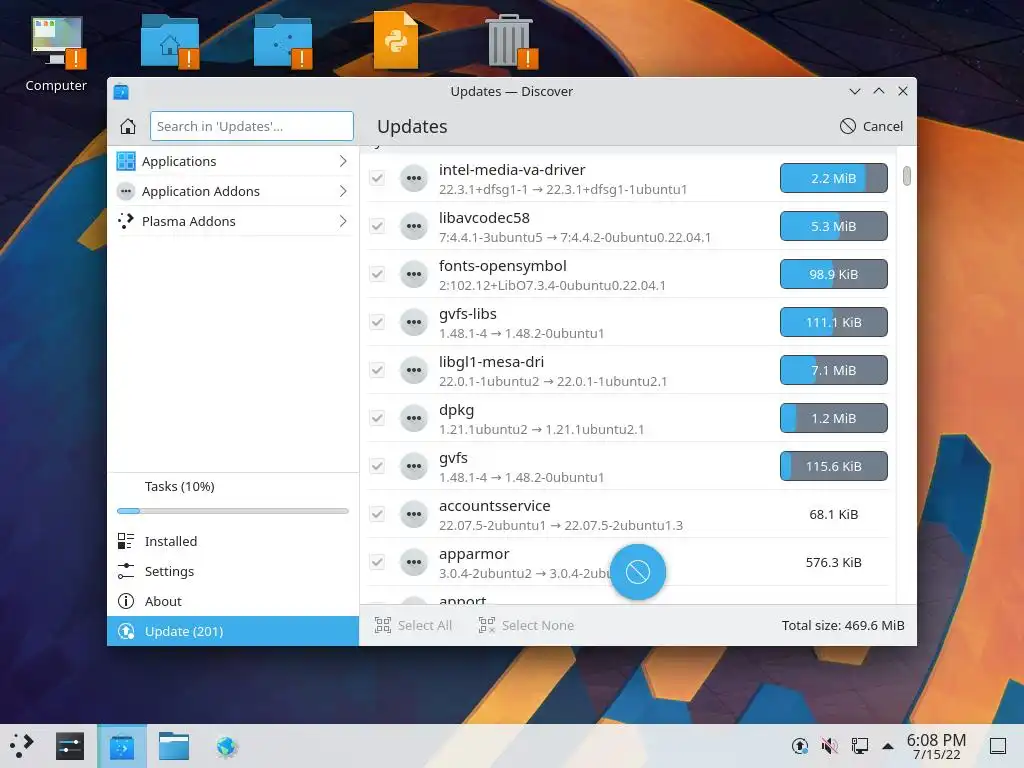Screen dimensions: 1024x768
Task: Uncheck the fonts-opensymbol checkbox
Action: tap(377, 274)
